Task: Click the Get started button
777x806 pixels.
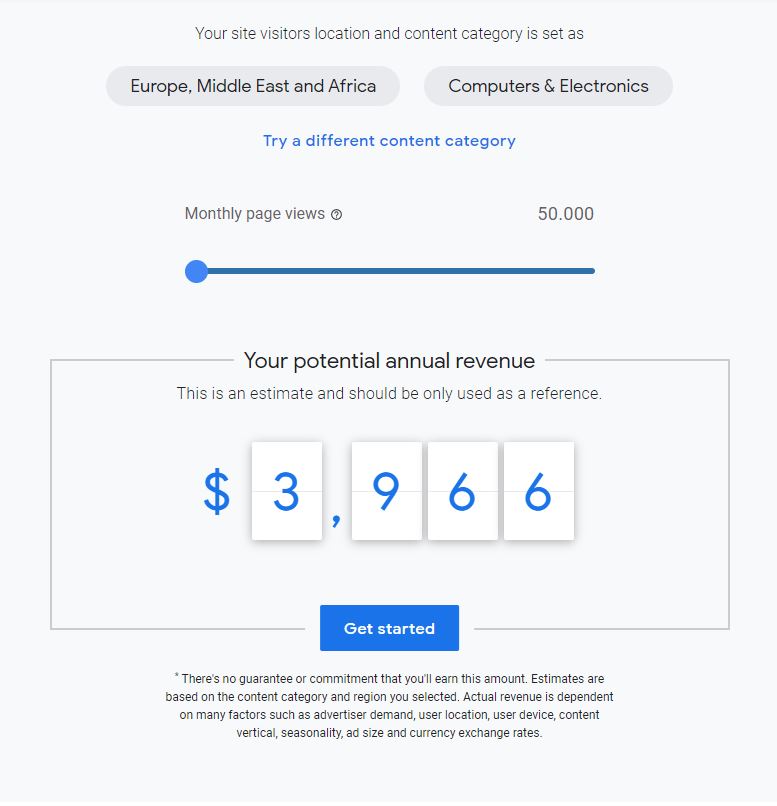Action: (x=389, y=628)
